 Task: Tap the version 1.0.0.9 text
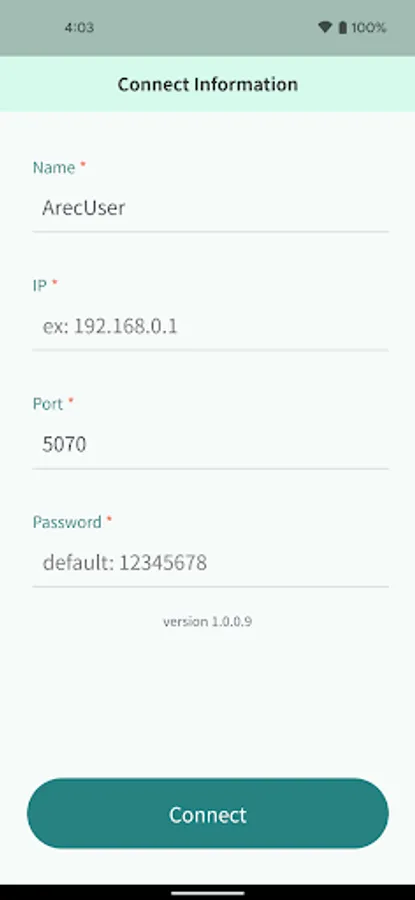click(x=207, y=622)
